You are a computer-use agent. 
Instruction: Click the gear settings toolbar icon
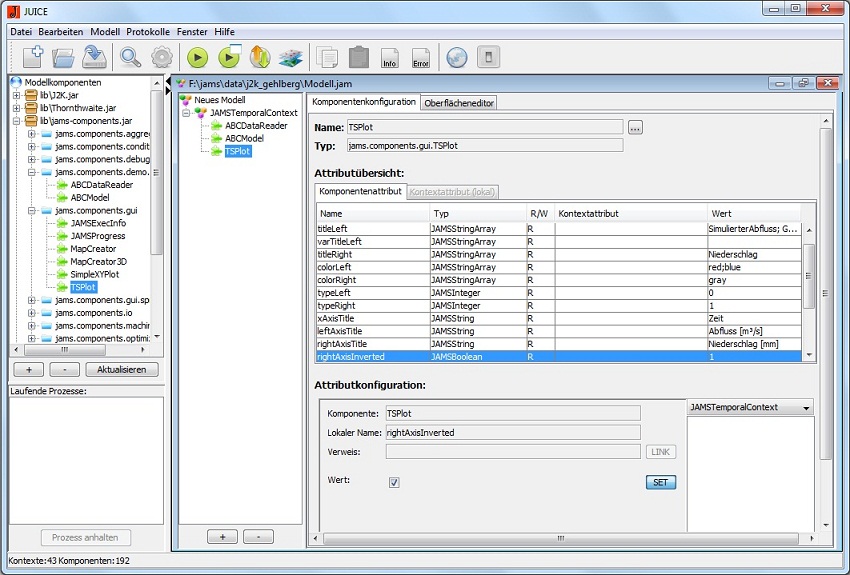pyautogui.click(x=162, y=57)
